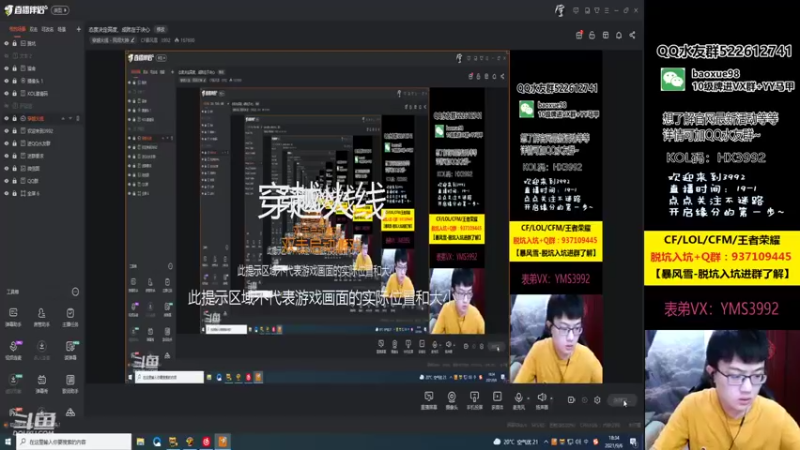This screenshot has width=800, height=450.
Task: Select the 进QQ水友群 source row
Action: (x=42, y=143)
